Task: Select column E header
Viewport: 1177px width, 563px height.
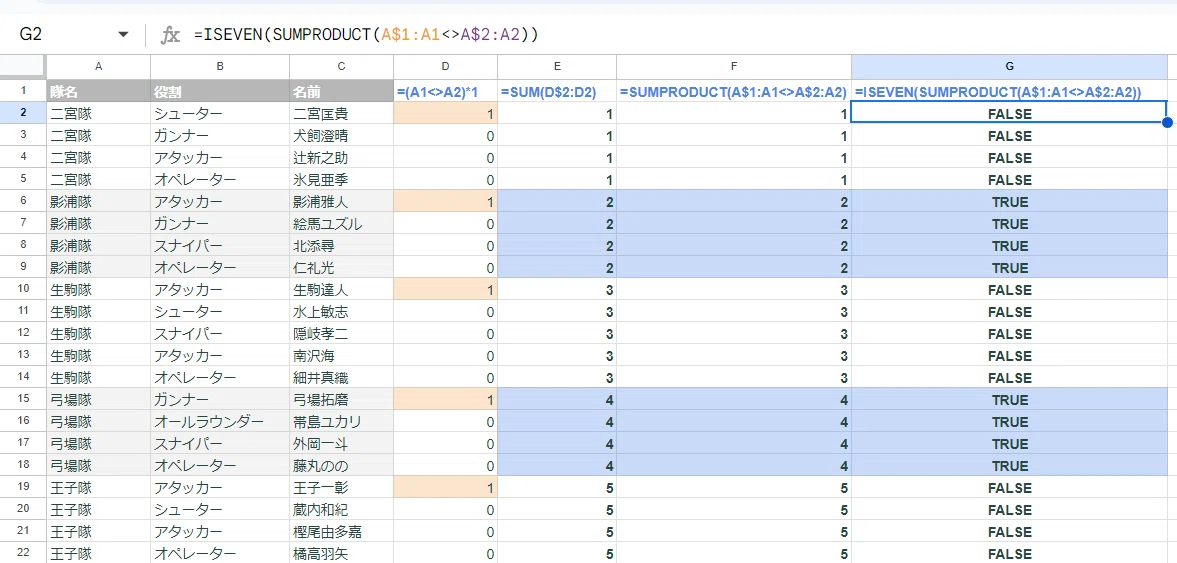Action: [557, 66]
